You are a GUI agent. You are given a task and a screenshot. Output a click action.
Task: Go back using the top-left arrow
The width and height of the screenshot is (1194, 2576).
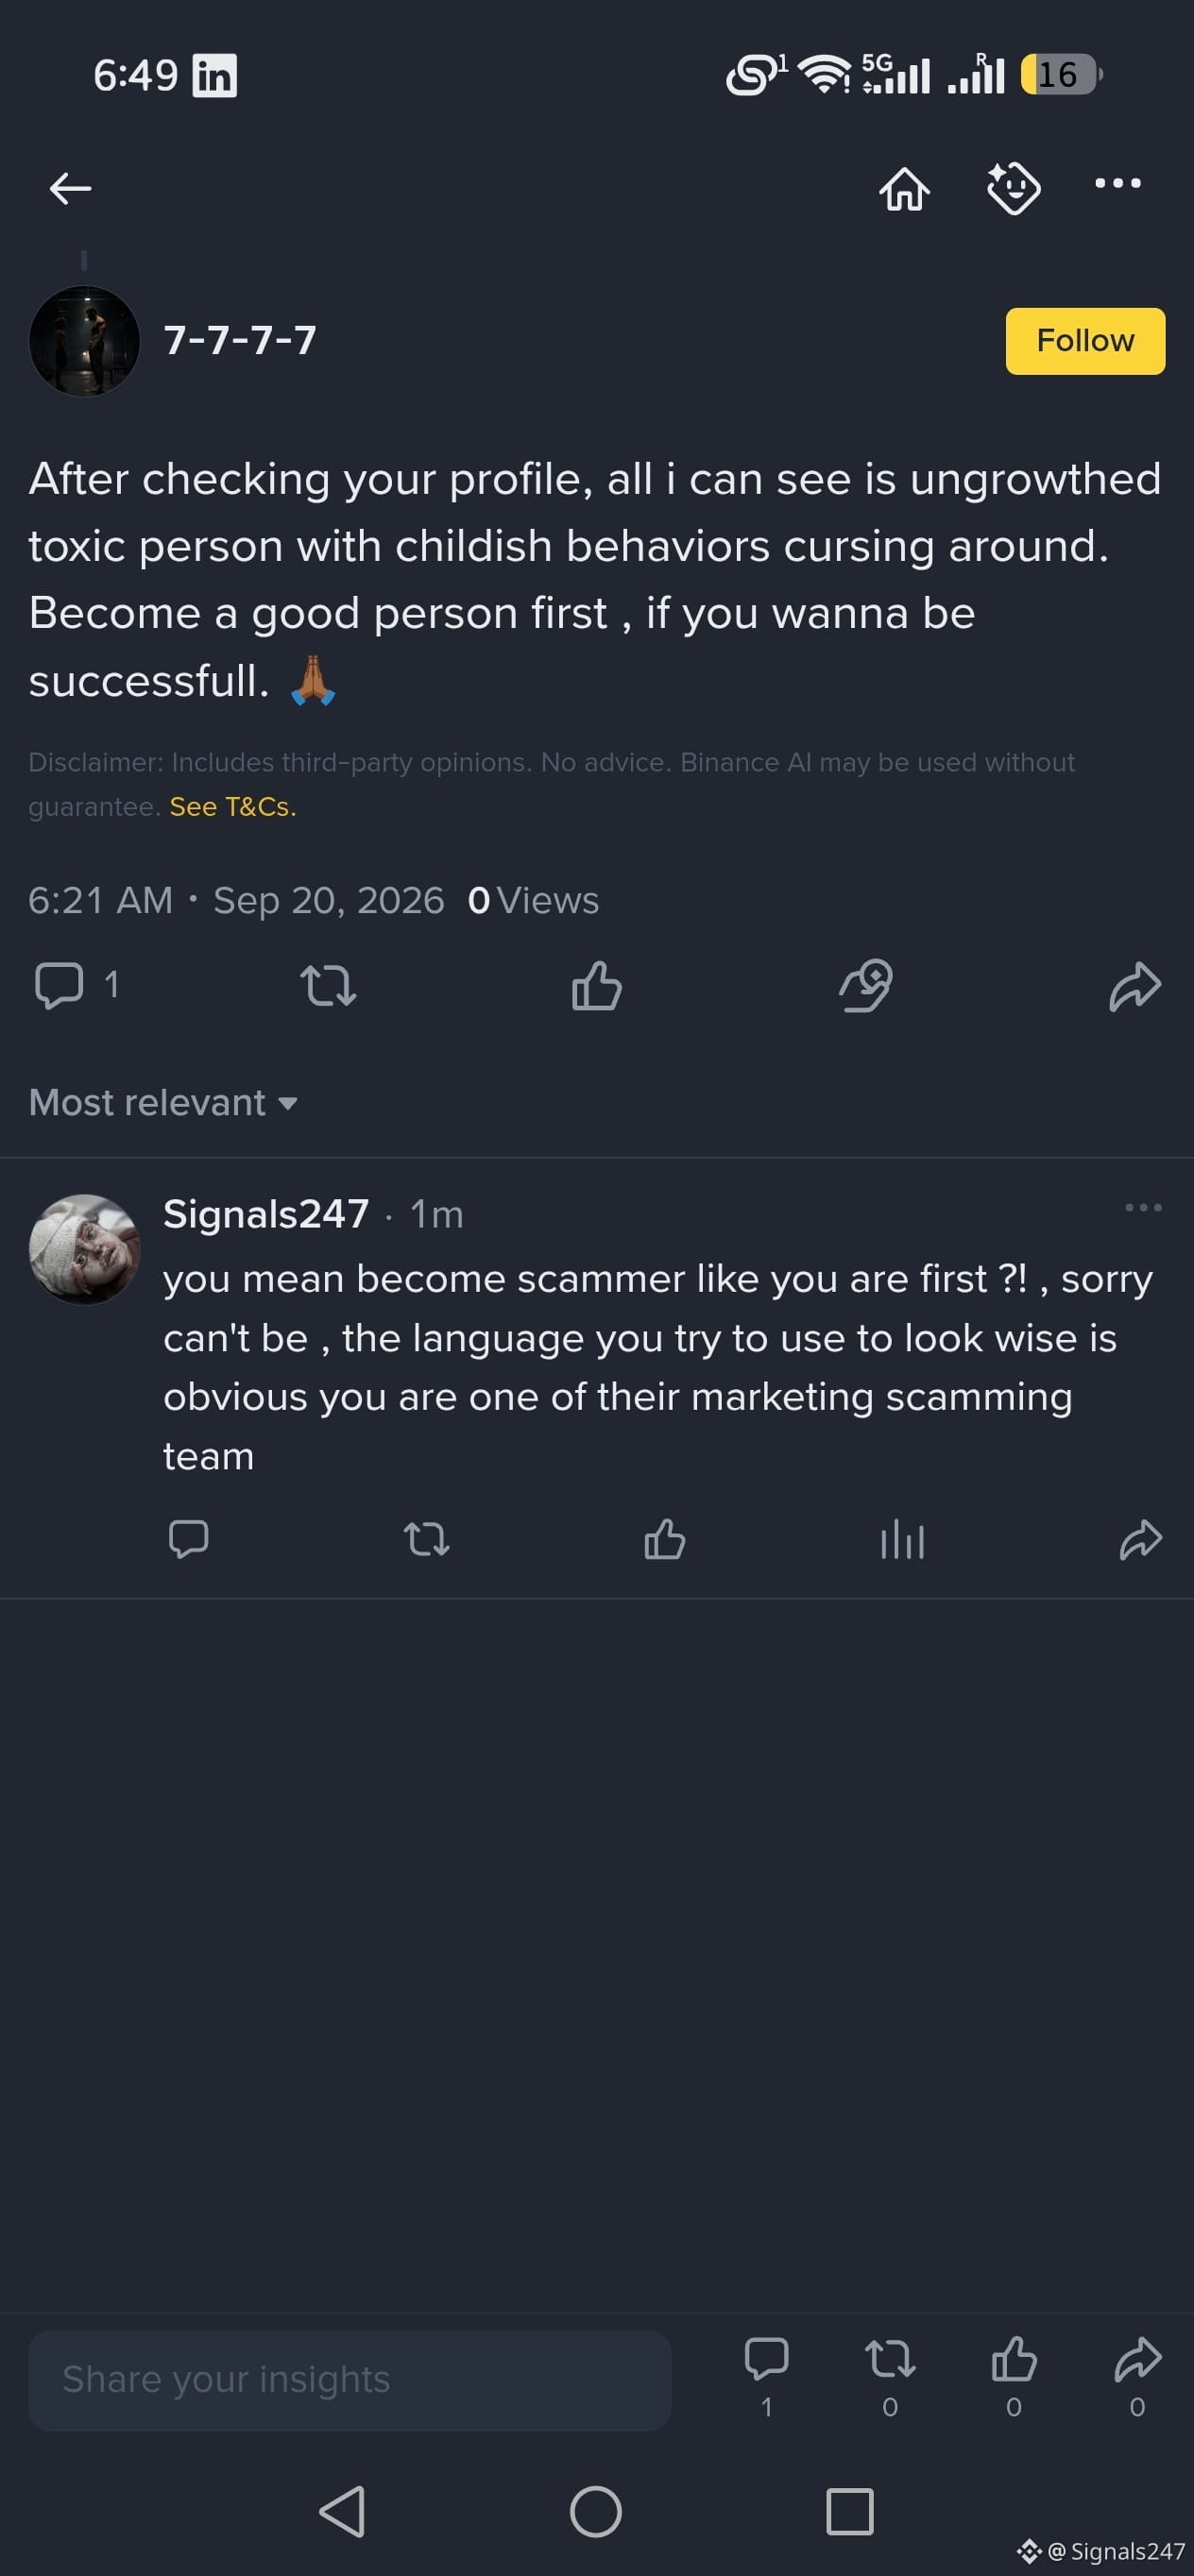point(70,187)
